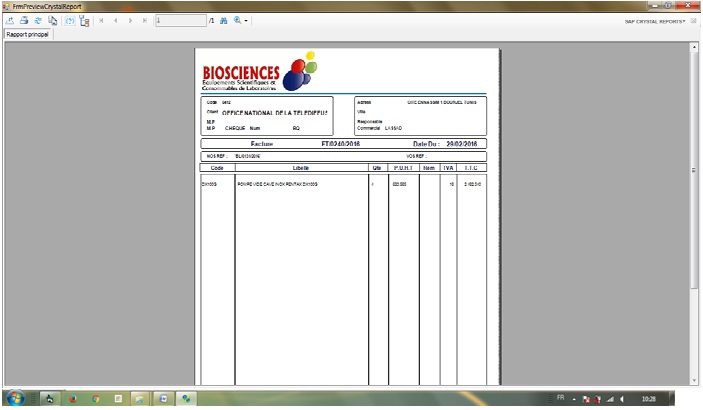Screen dimensions: 703x410
Task: Click the client name OFFICE NATIONAL DE LA TELEDIFFUS
Action: click(274, 113)
